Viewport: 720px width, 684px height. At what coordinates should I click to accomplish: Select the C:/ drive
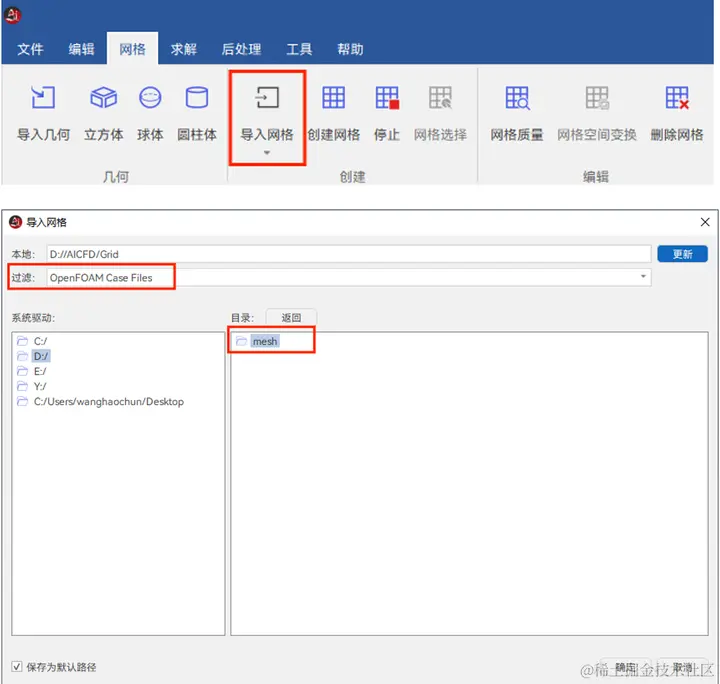(40, 341)
